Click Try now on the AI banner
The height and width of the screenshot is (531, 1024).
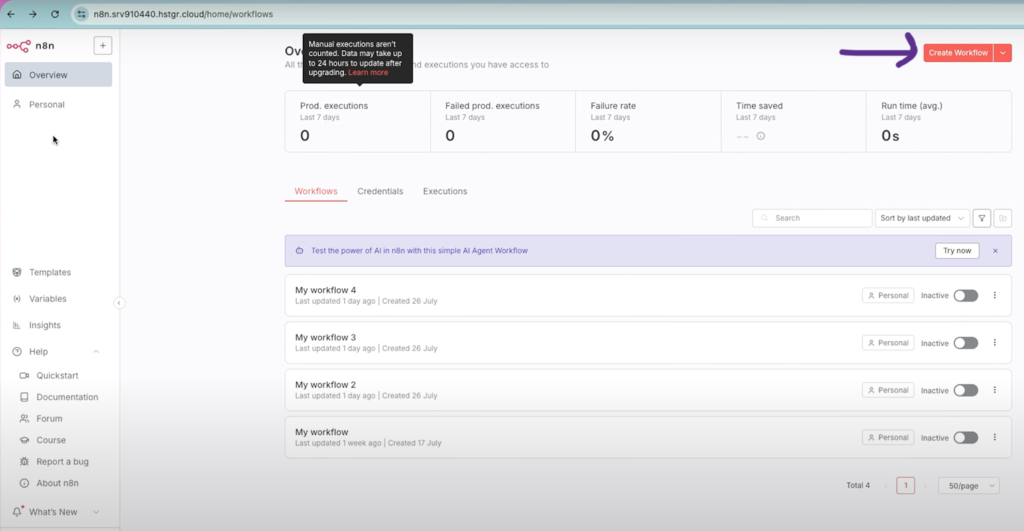click(957, 251)
